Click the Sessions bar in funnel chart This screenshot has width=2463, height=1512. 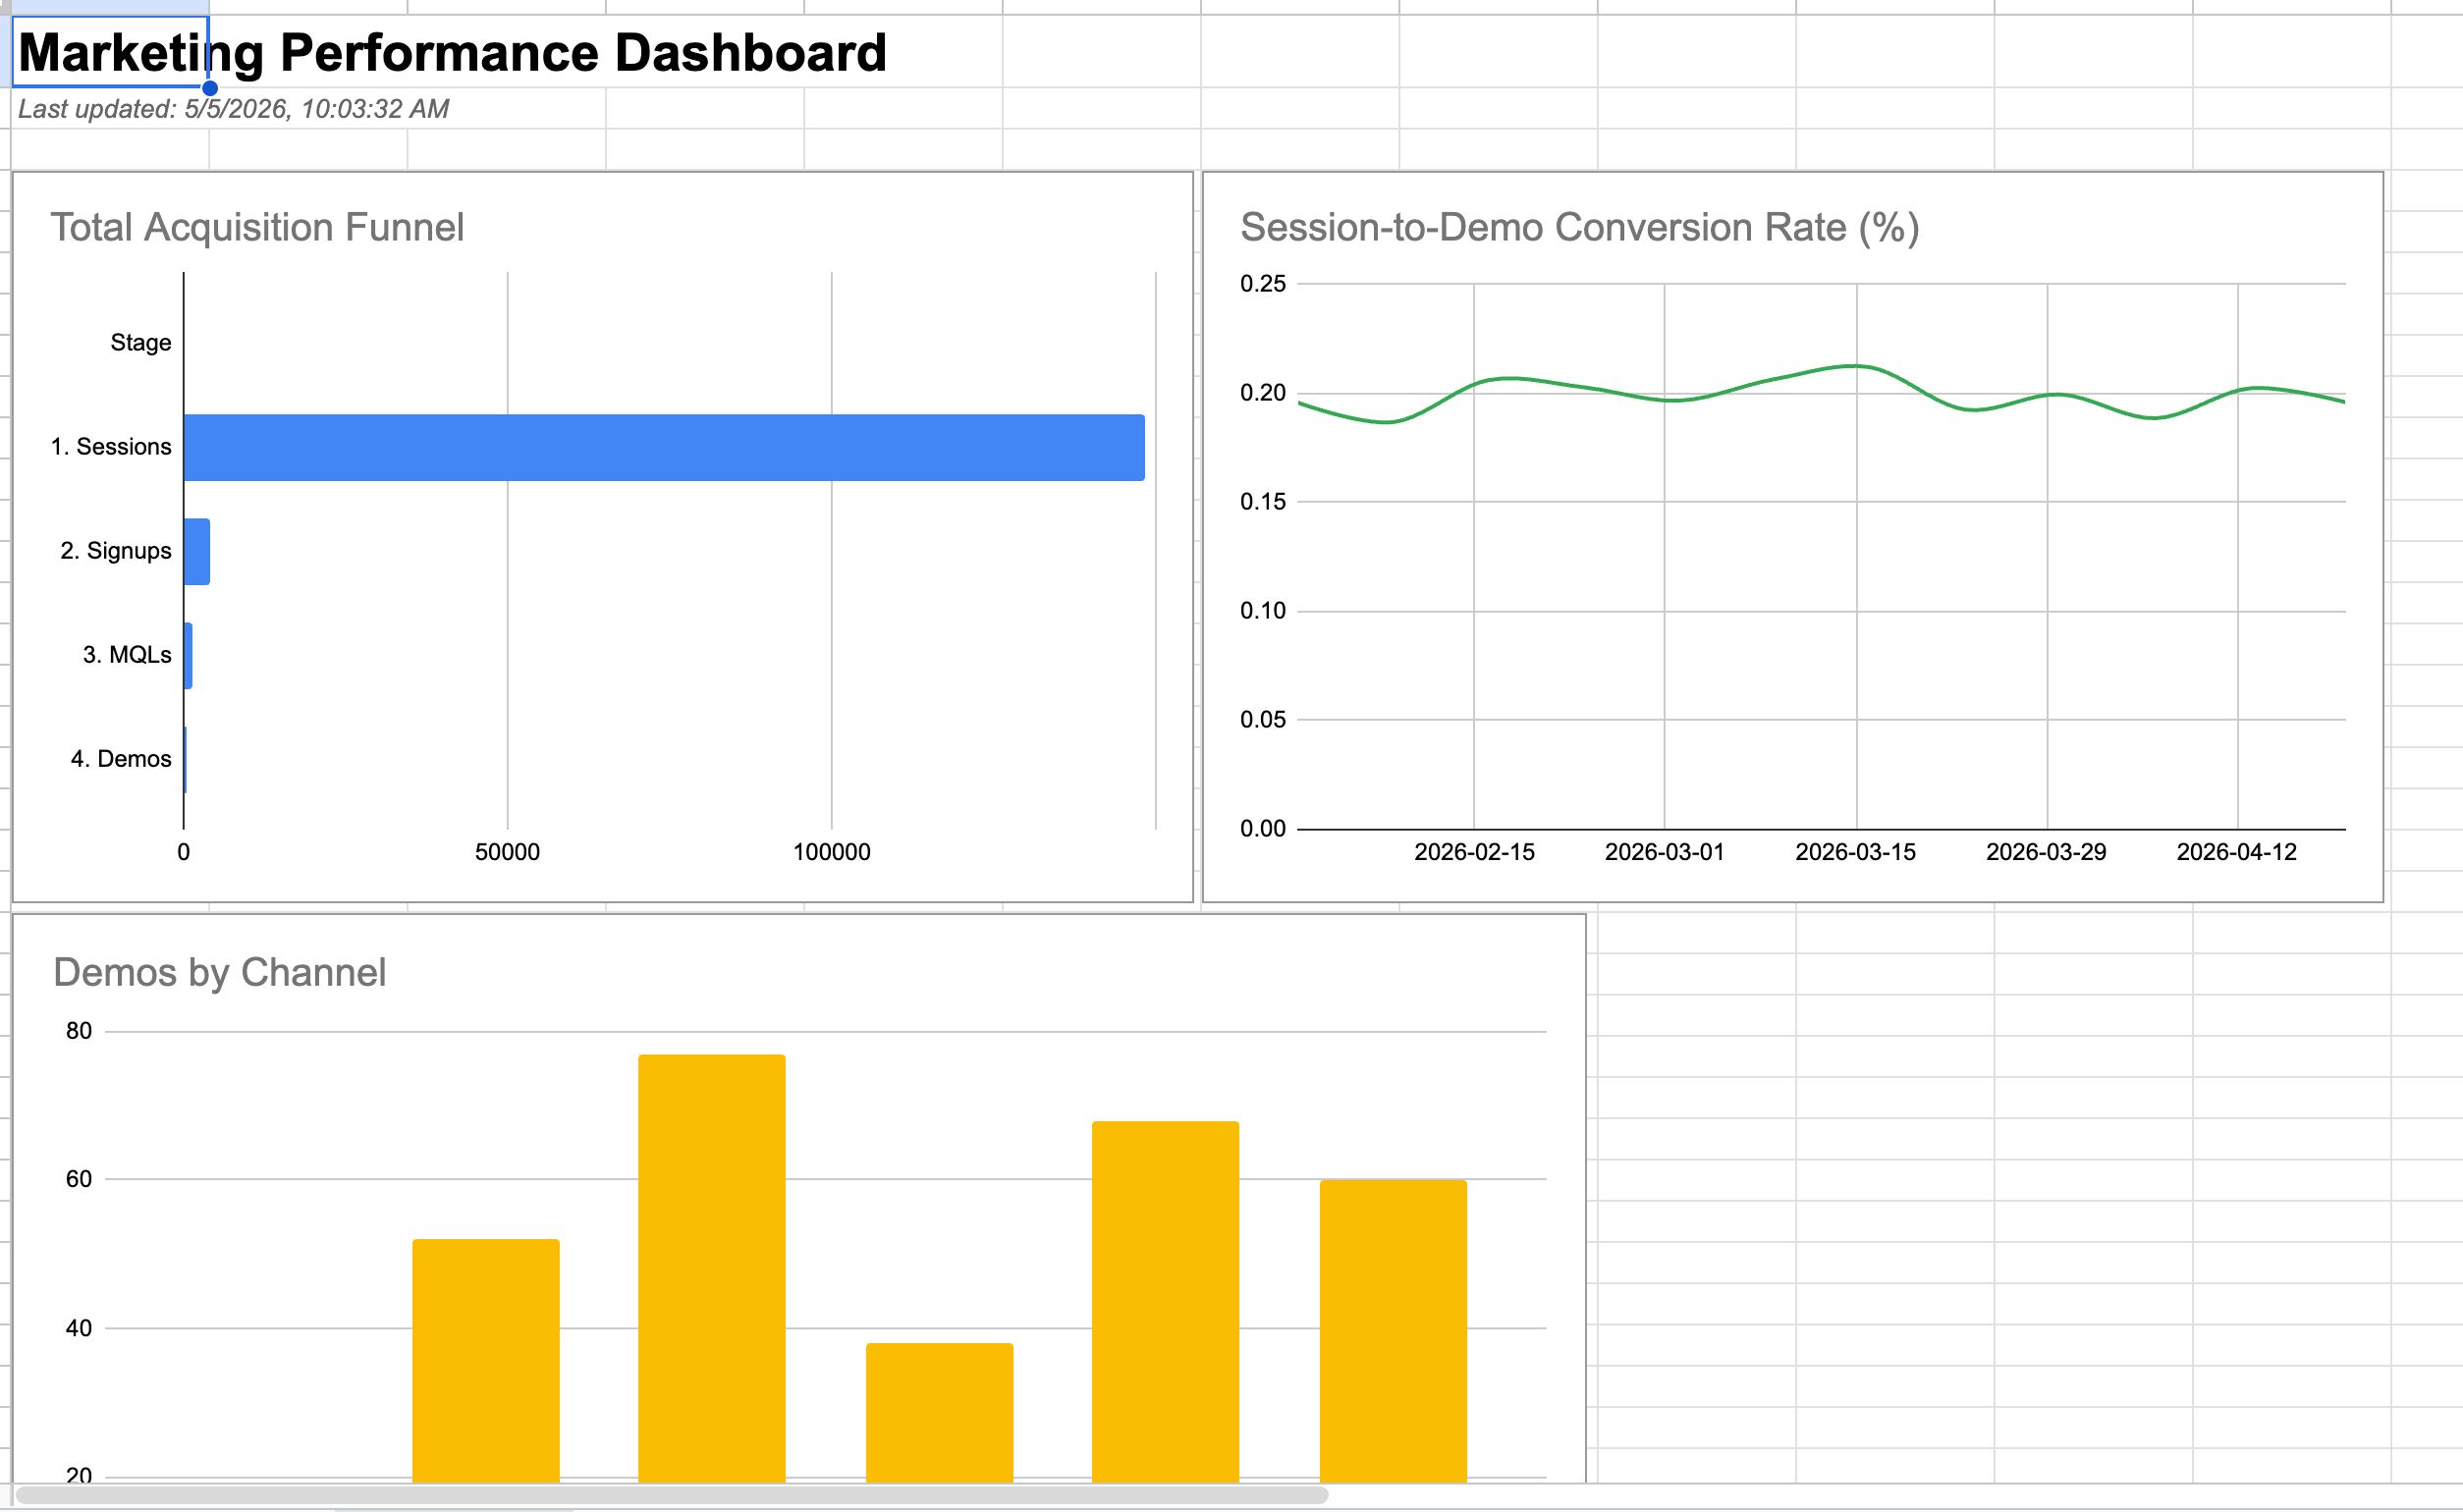(664, 447)
